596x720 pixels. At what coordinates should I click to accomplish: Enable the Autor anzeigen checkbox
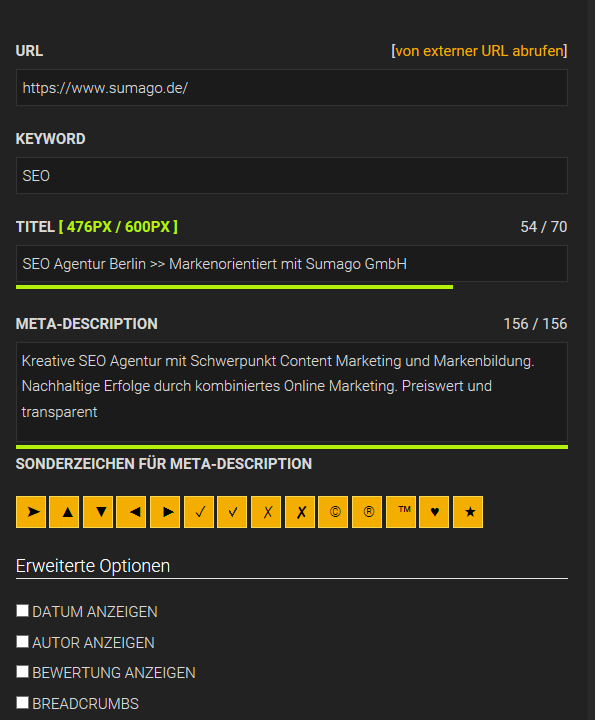point(22,641)
